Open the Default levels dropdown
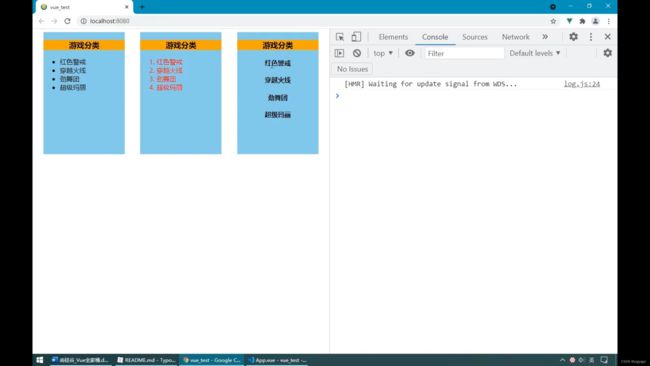This screenshot has width=650, height=366. click(x=535, y=53)
